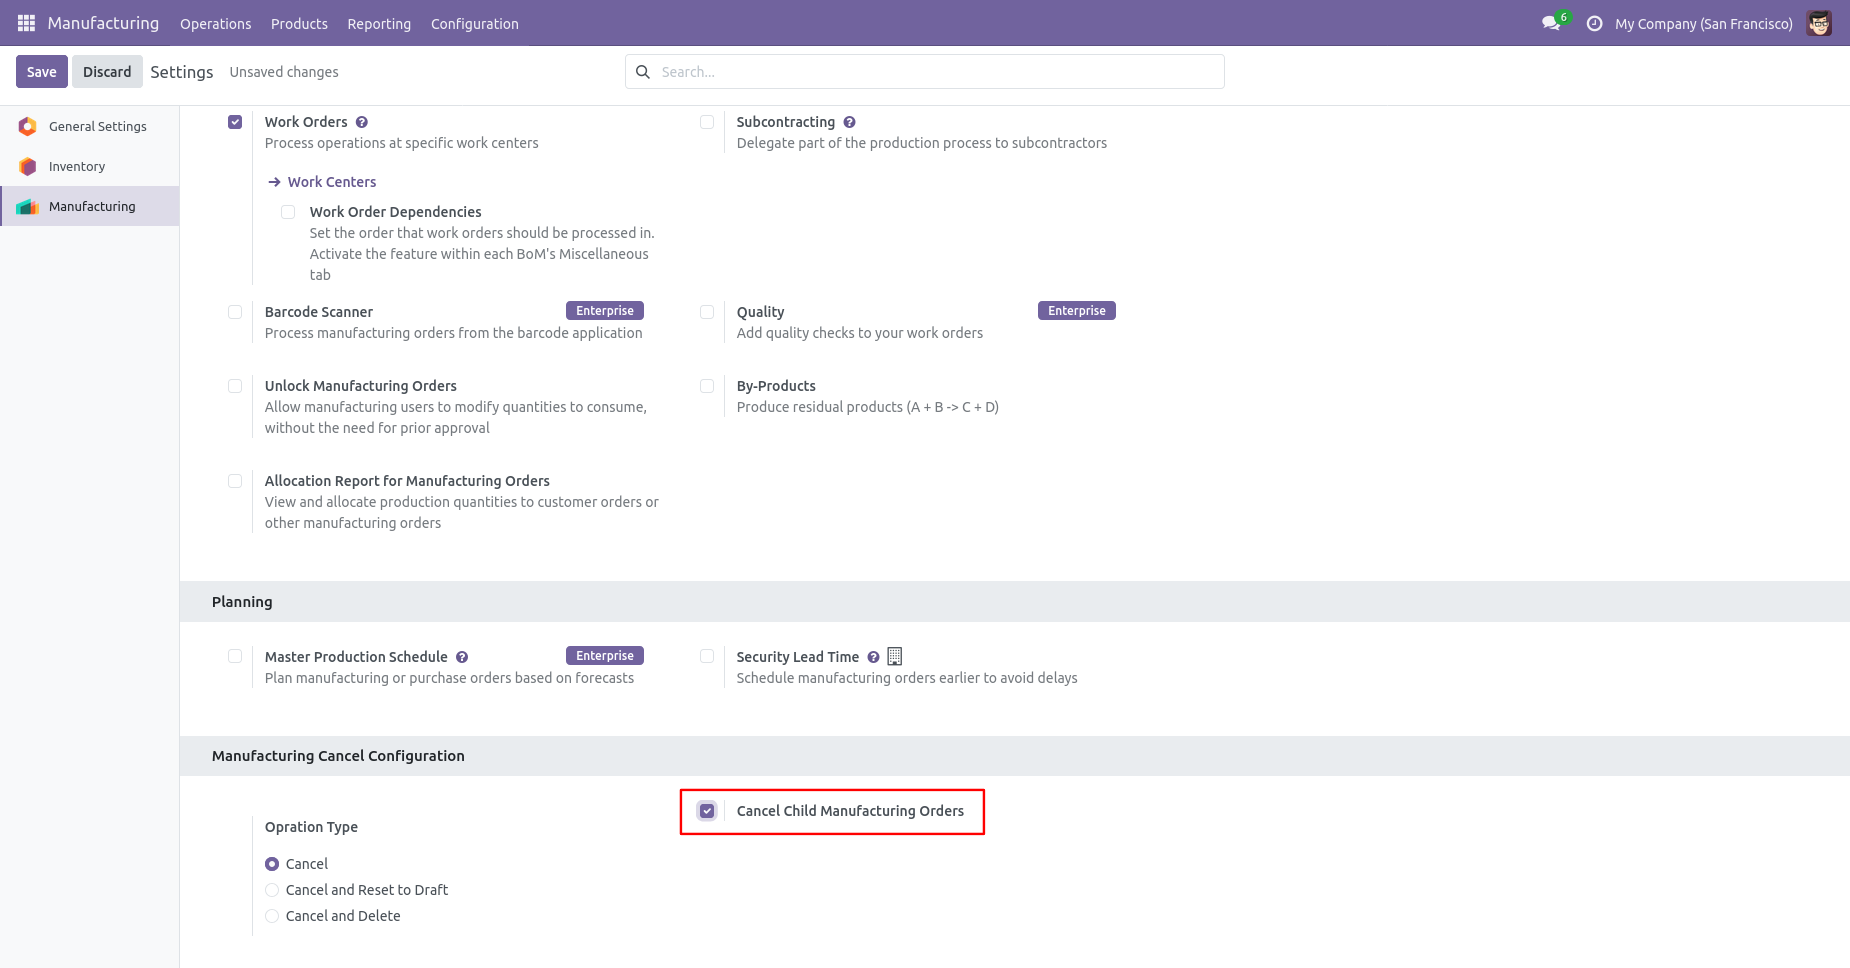Enable the Security Lead Time checkbox

tap(707, 656)
